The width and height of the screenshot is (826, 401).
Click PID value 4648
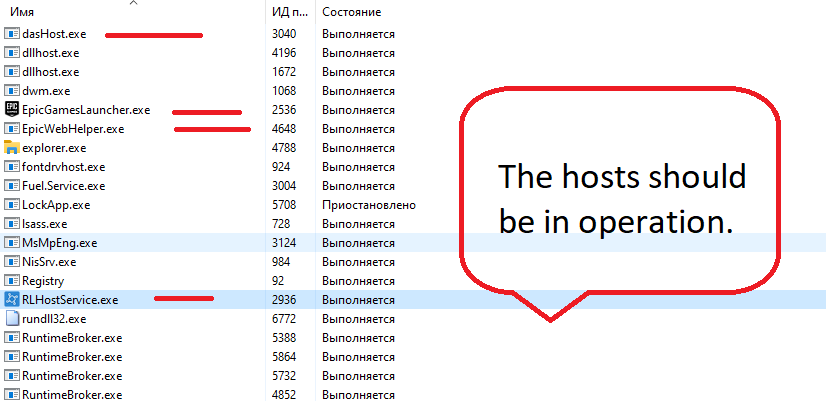(x=284, y=129)
